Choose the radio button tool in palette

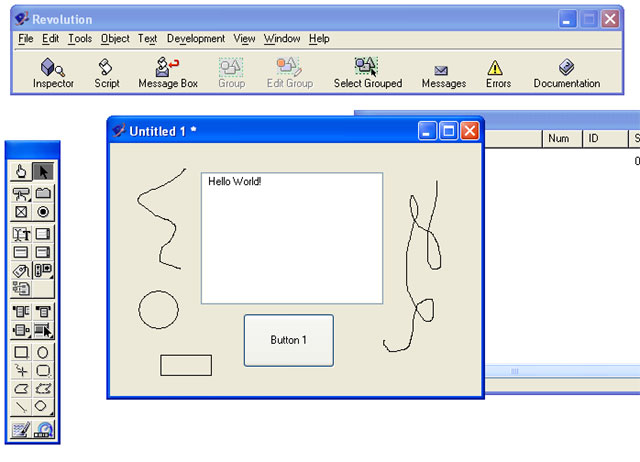(43, 212)
